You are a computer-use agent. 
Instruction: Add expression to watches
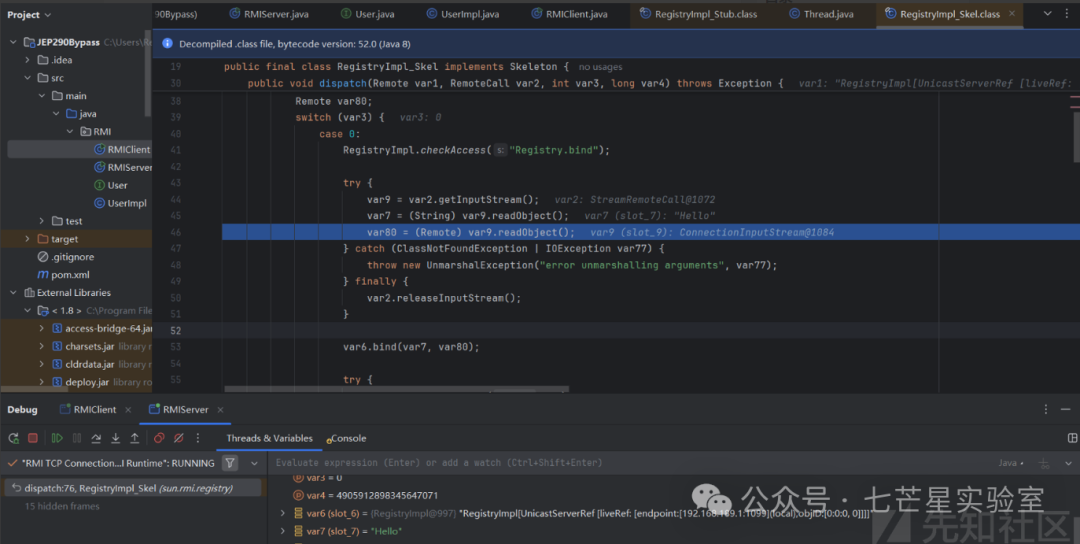[x=1044, y=463]
